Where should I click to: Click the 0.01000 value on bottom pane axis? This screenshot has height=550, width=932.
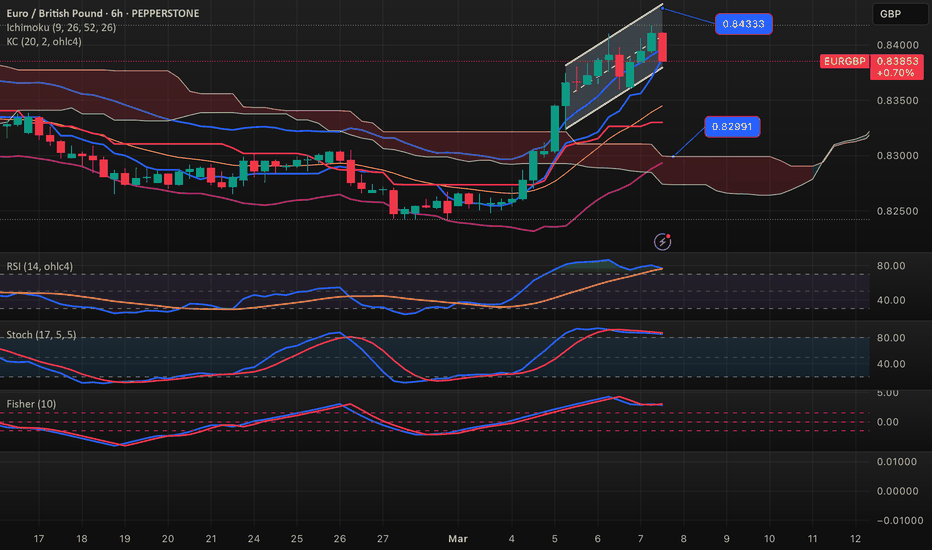point(897,462)
